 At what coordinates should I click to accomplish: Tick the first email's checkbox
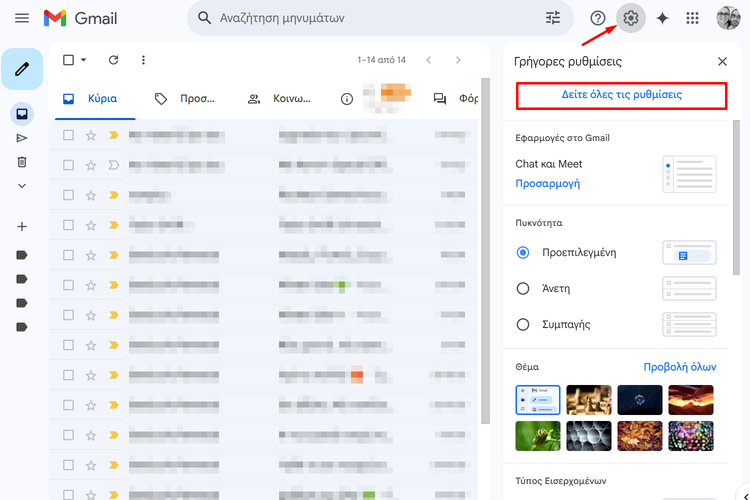(69, 135)
